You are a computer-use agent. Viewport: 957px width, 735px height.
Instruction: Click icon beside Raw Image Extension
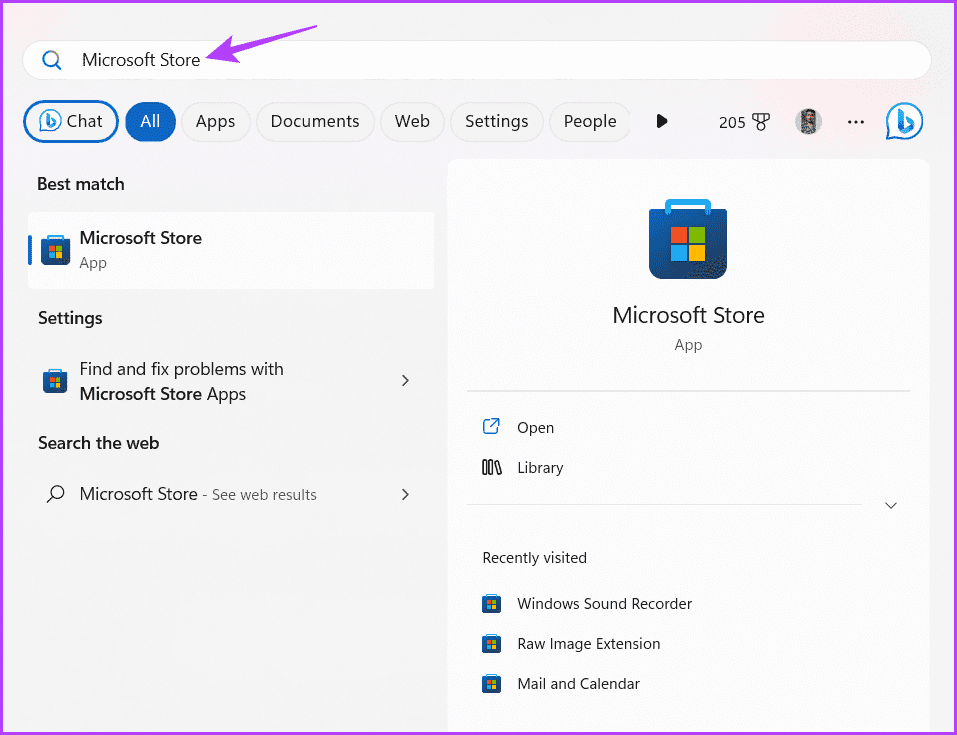click(x=491, y=643)
